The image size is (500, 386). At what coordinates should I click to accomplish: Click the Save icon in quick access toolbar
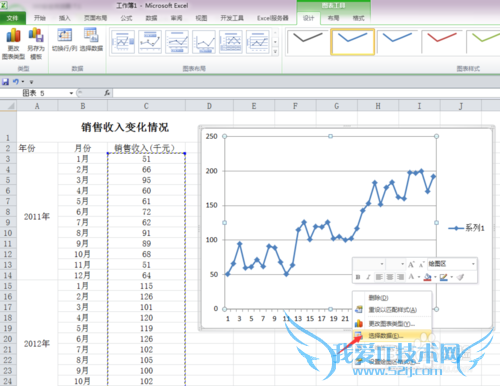tap(5, 82)
